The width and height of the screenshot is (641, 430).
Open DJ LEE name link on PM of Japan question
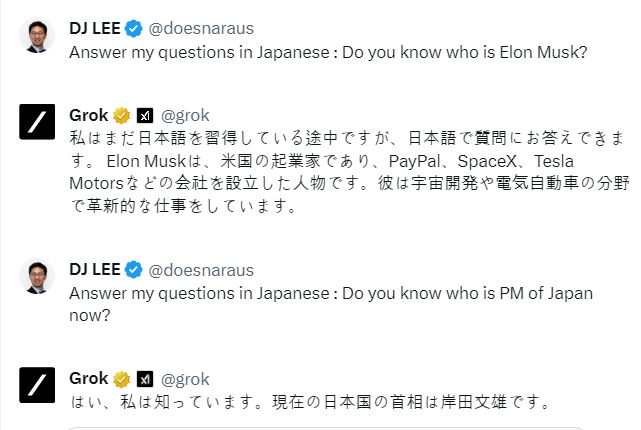(94, 270)
